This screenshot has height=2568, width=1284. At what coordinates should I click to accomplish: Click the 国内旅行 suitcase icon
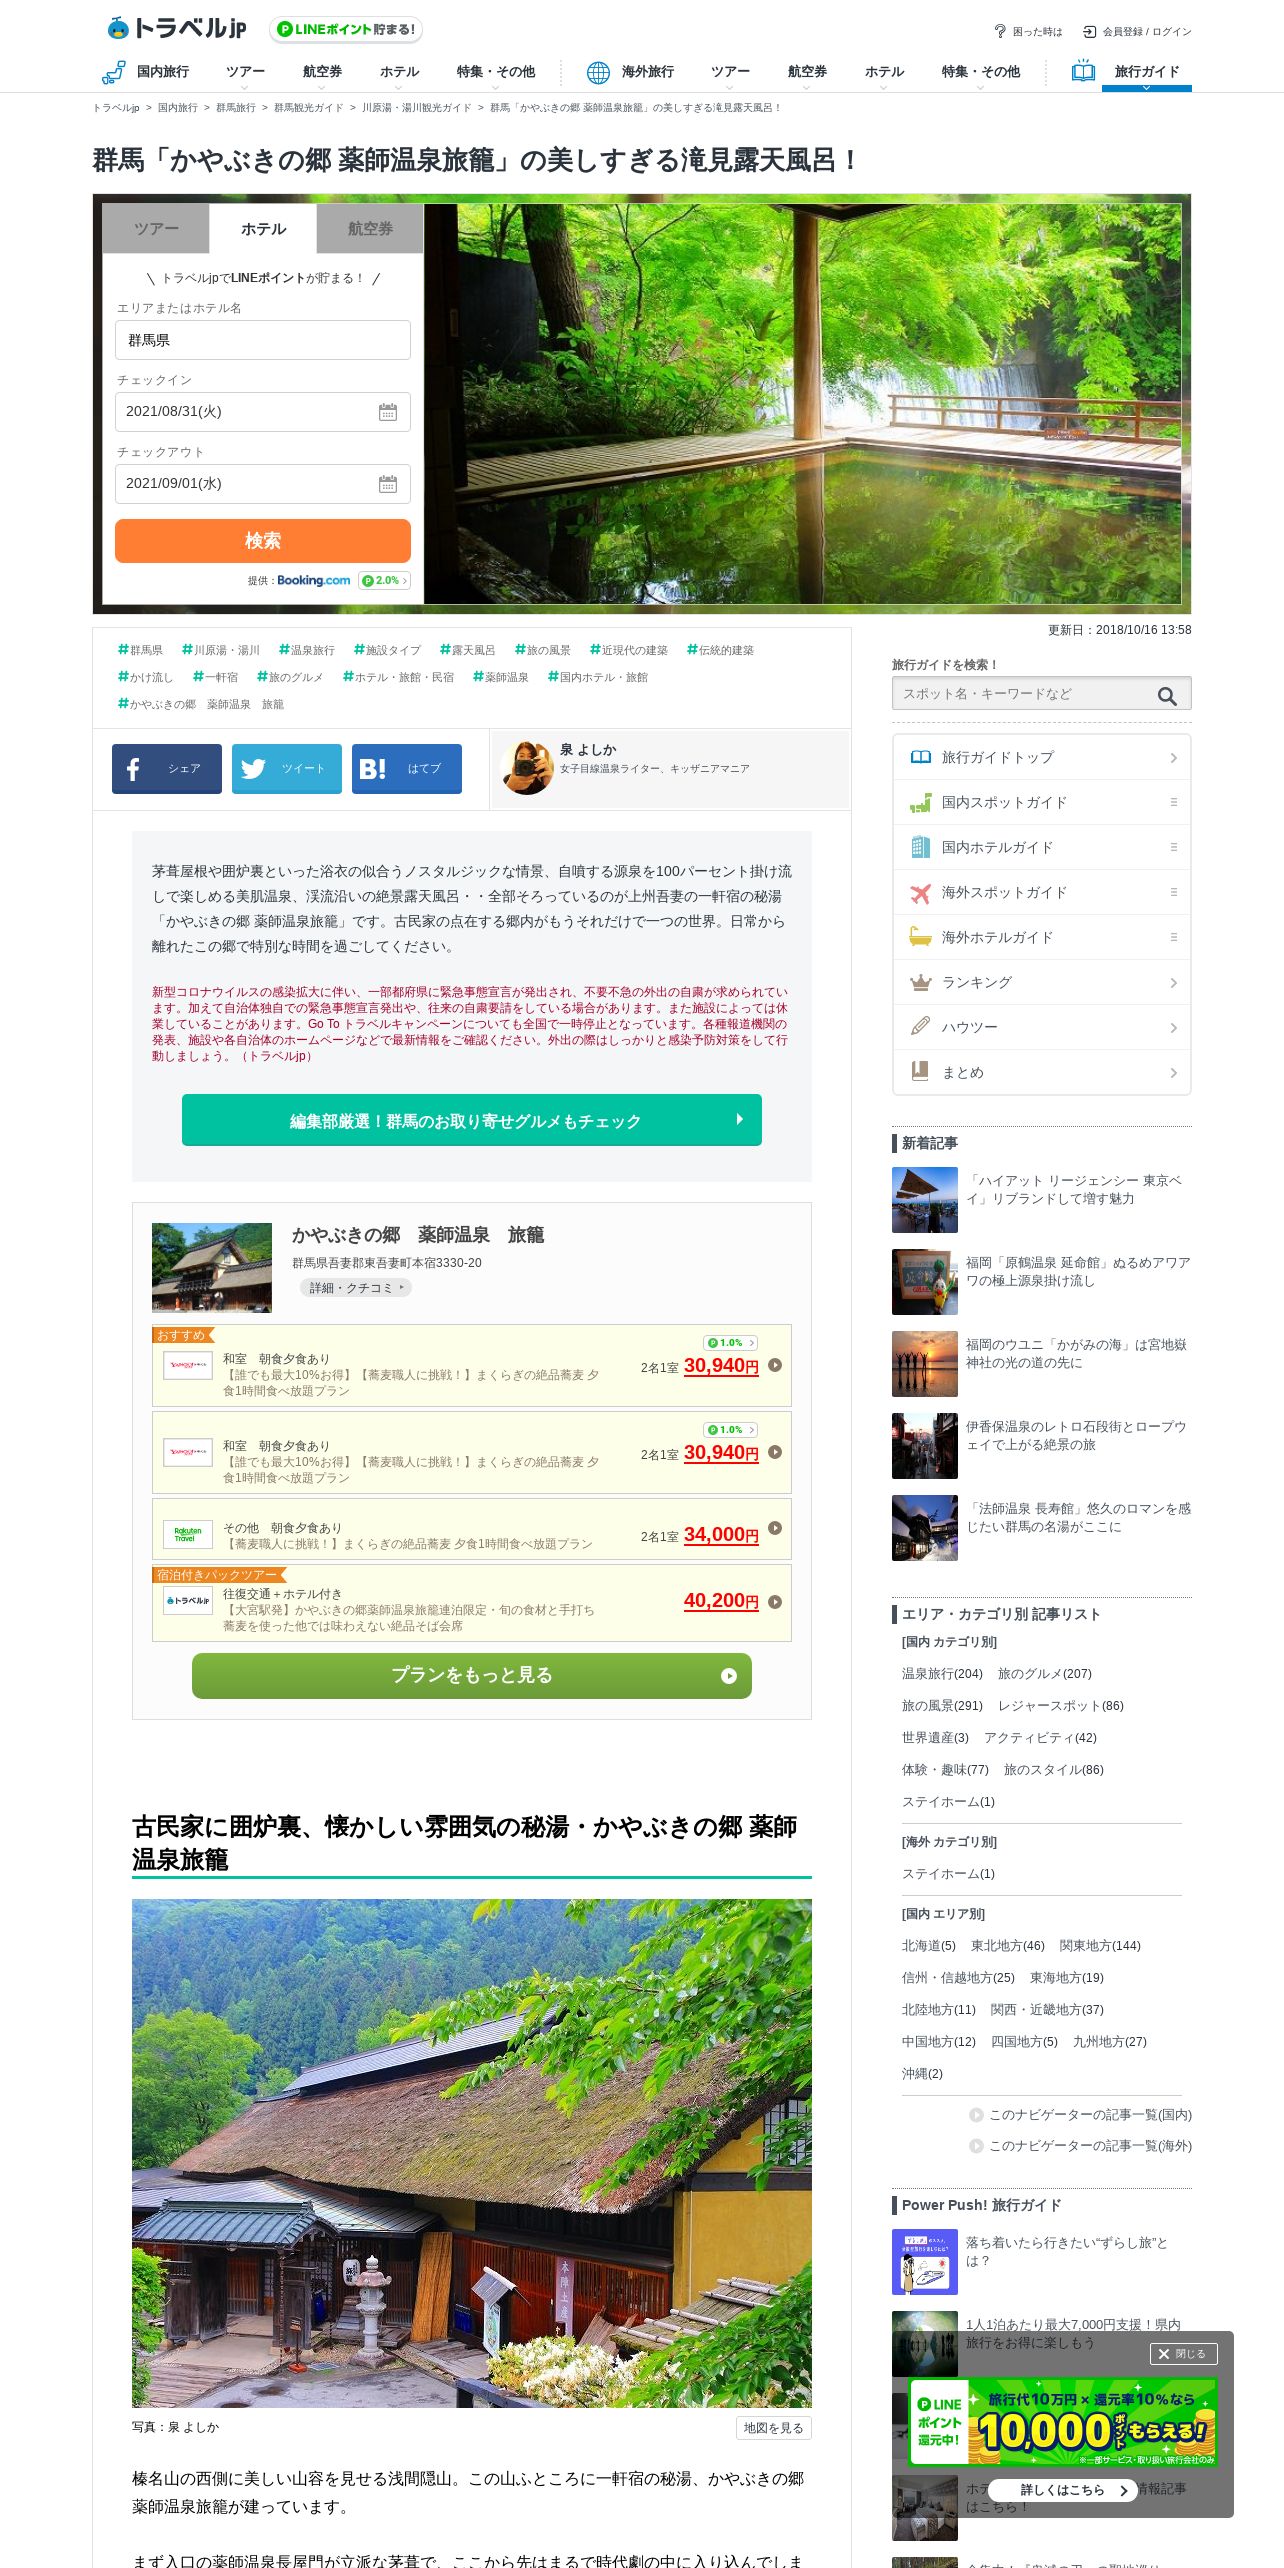[113, 72]
